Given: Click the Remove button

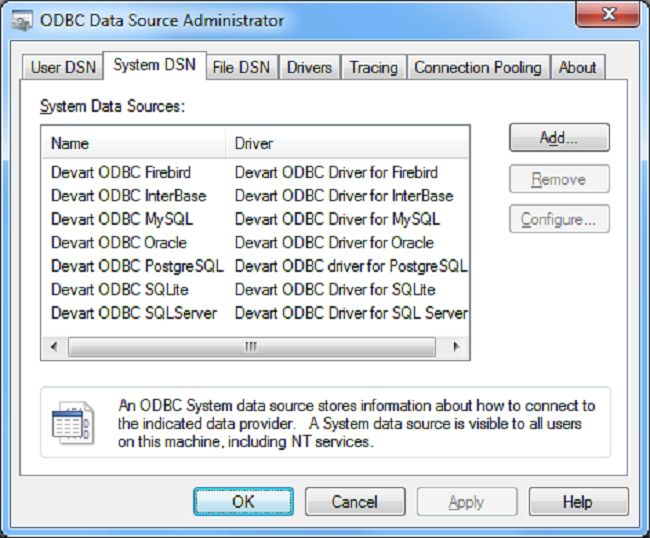Looking at the screenshot, I should tap(559, 179).
